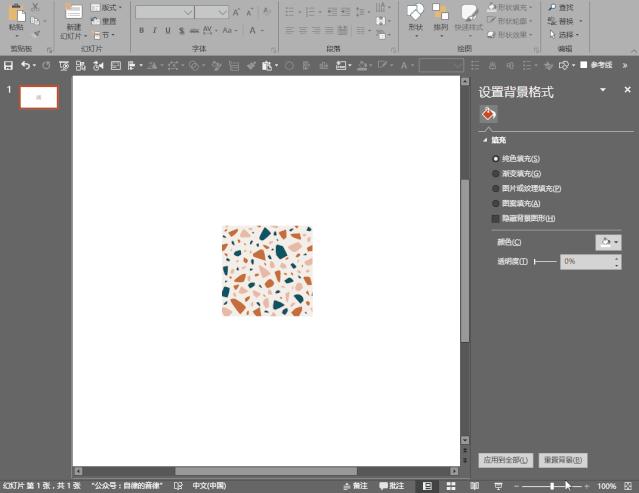Click the terrazzo pattern image on slide

click(267, 271)
